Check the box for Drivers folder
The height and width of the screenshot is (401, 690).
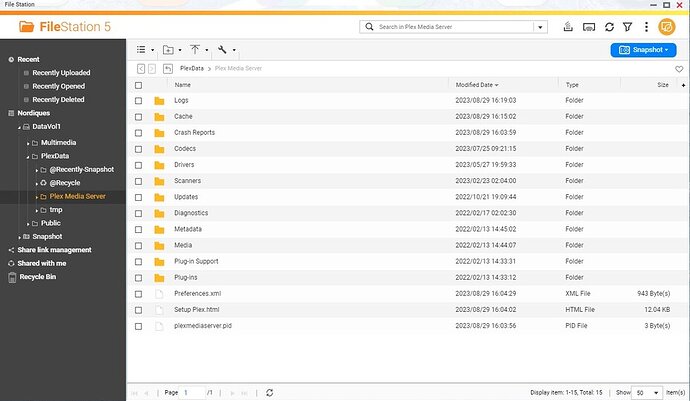tap(139, 165)
